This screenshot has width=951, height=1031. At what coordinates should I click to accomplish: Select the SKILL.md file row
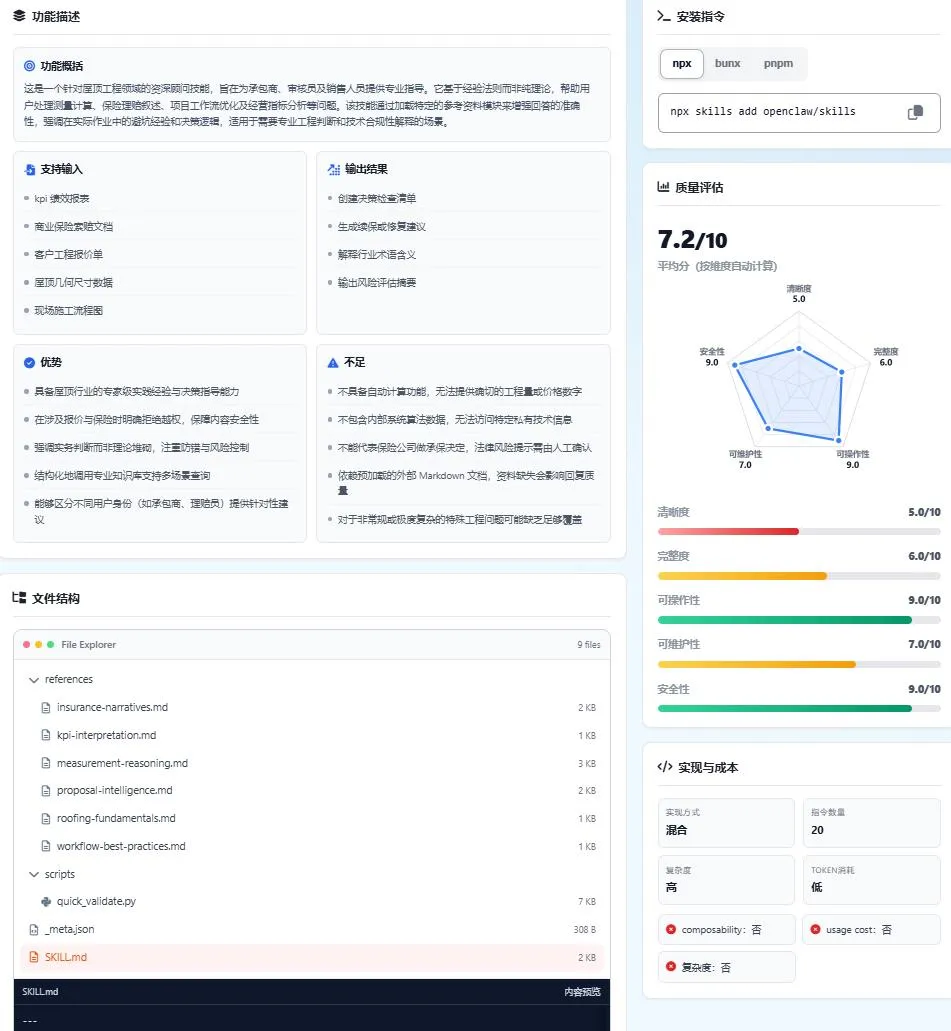[312, 957]
